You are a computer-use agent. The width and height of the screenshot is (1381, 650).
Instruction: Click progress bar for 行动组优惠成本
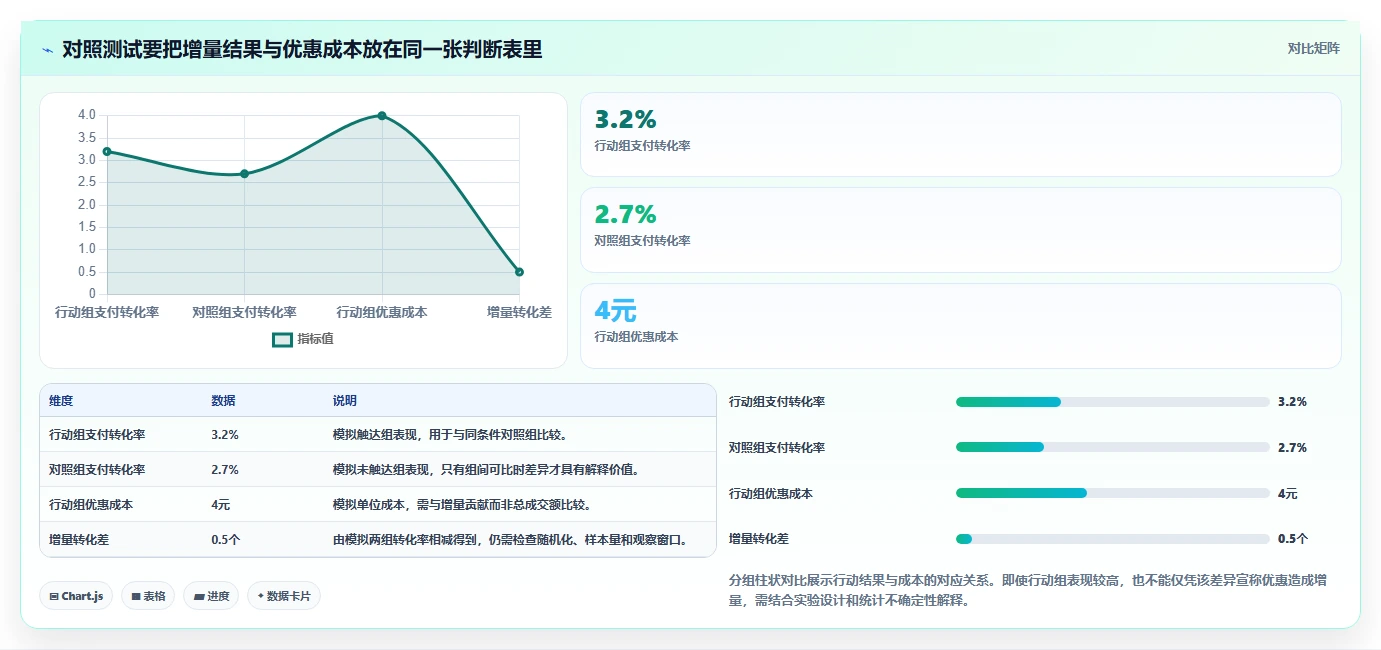(x=1113, y=493)
